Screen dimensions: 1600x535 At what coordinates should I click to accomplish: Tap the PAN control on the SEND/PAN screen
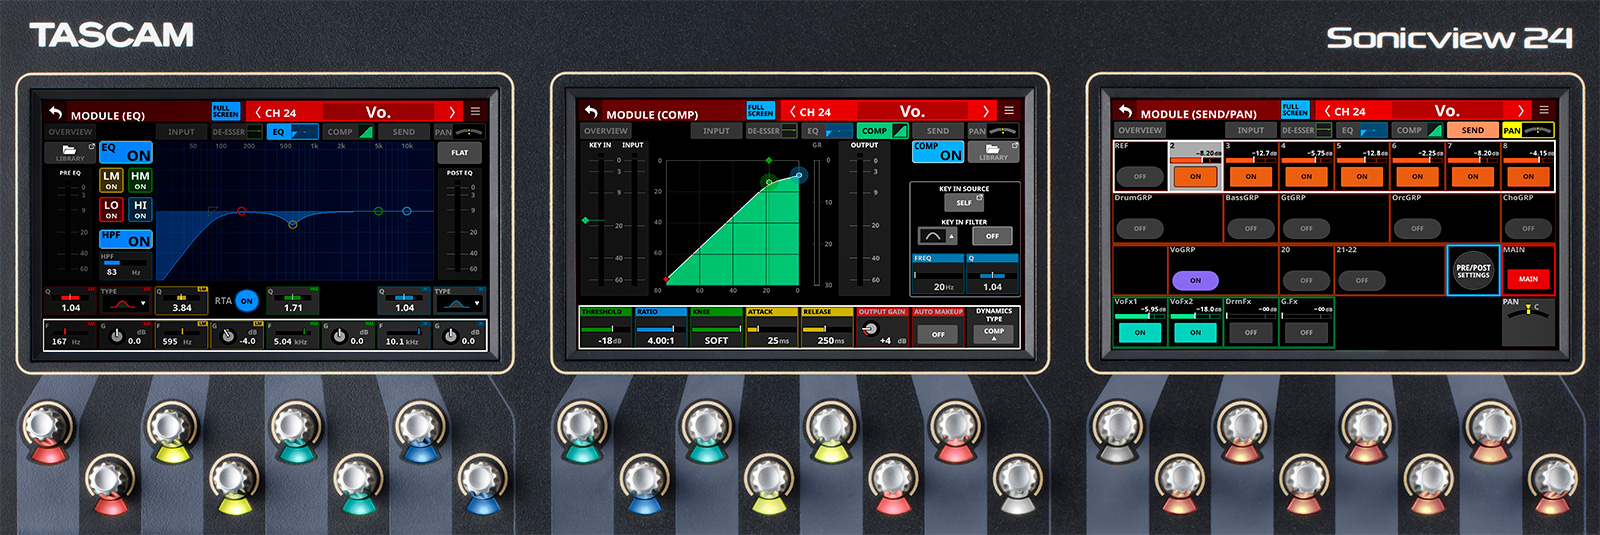click(1529, 321)
